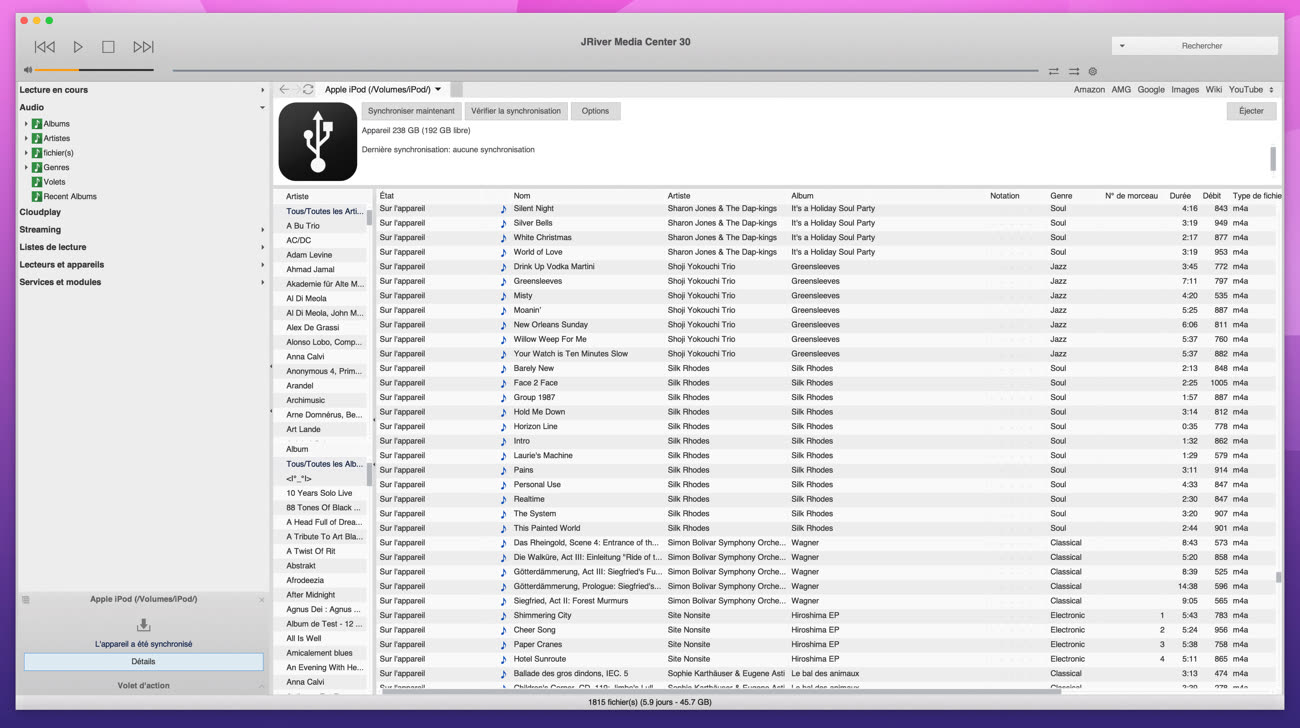Open the YouTube link
1300x728 pixels.
point(1246,90)
